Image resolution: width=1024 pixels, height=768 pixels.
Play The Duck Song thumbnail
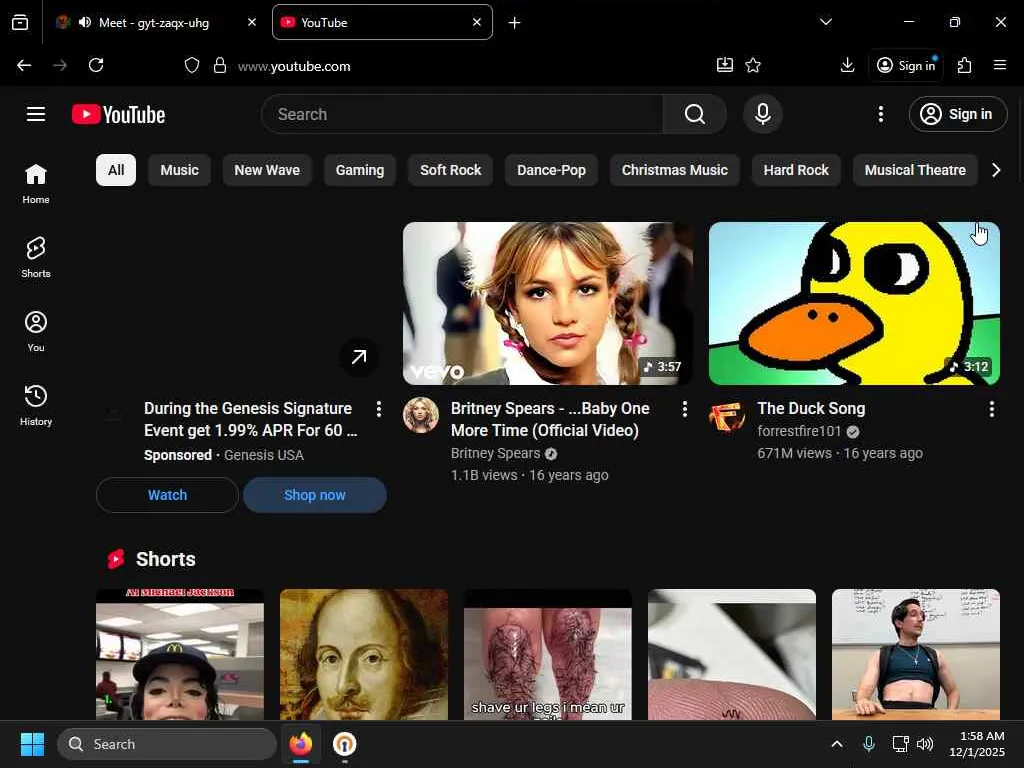[854, 304]
